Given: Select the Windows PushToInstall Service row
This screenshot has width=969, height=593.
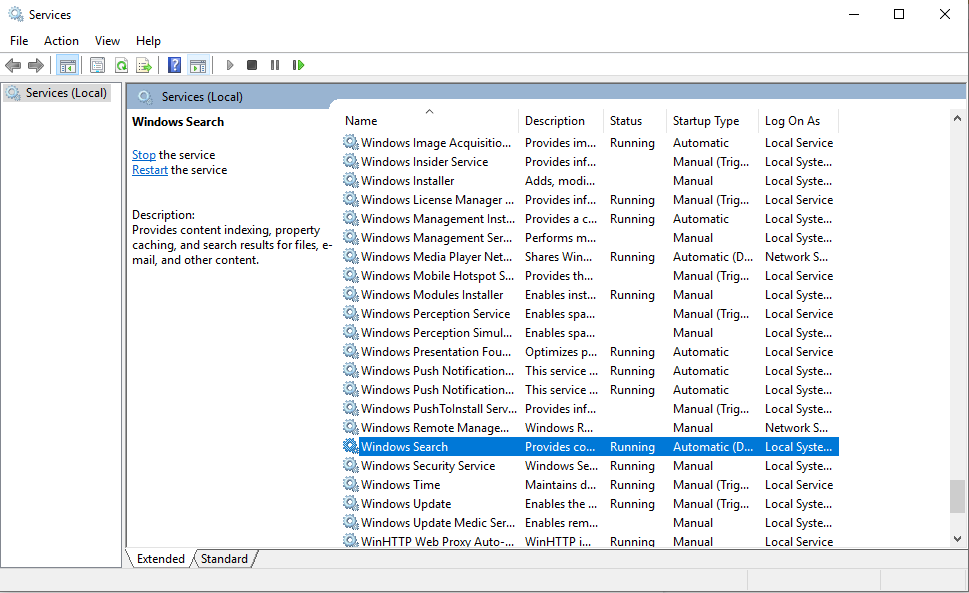Looking at the screenshot, I should pos(590,408).
